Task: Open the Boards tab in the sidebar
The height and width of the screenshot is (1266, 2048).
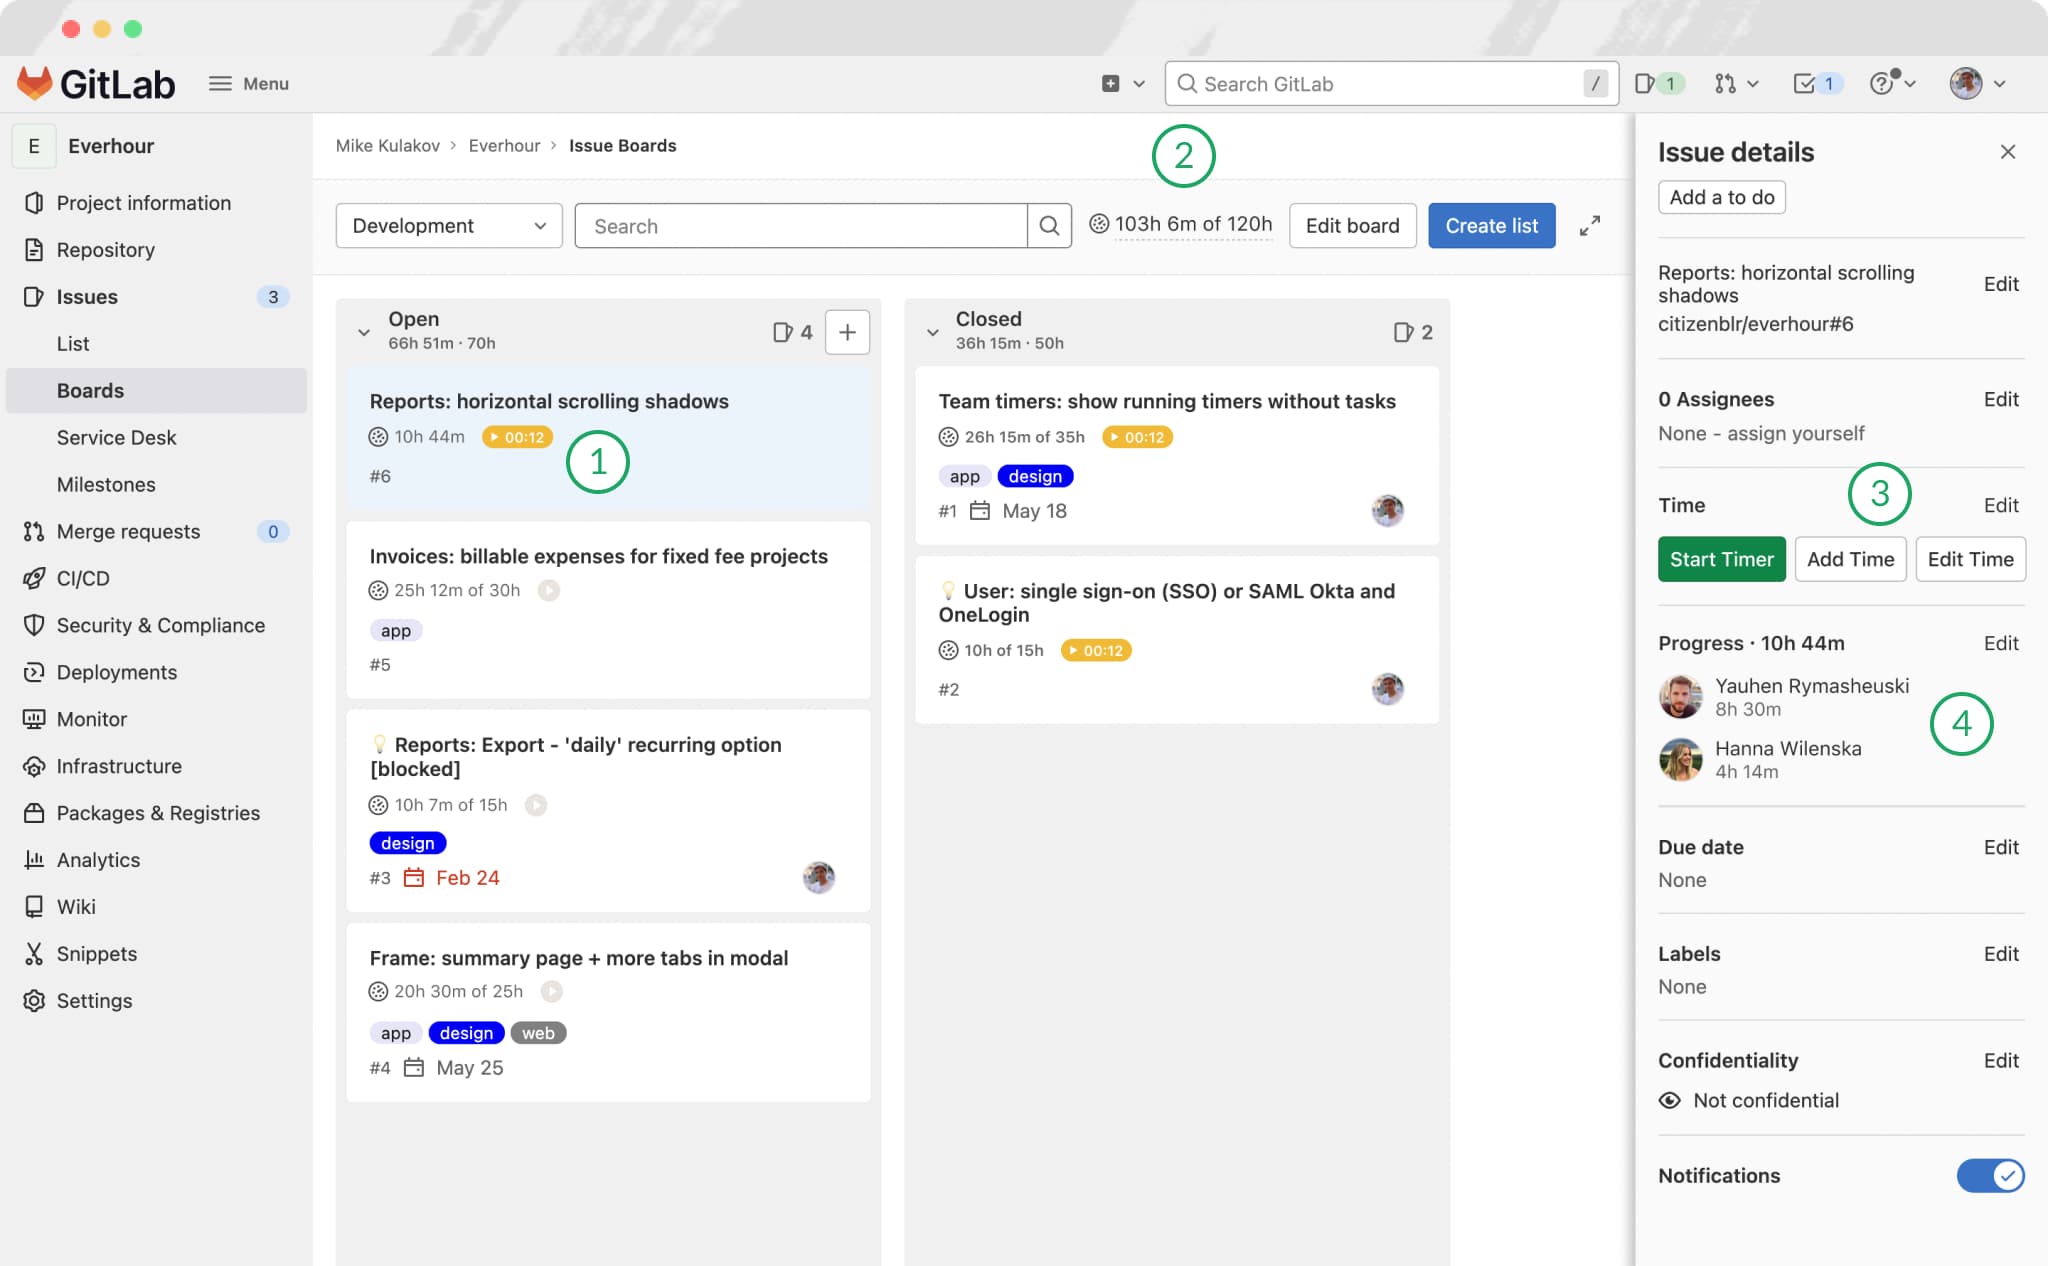Action: point(90,390)
